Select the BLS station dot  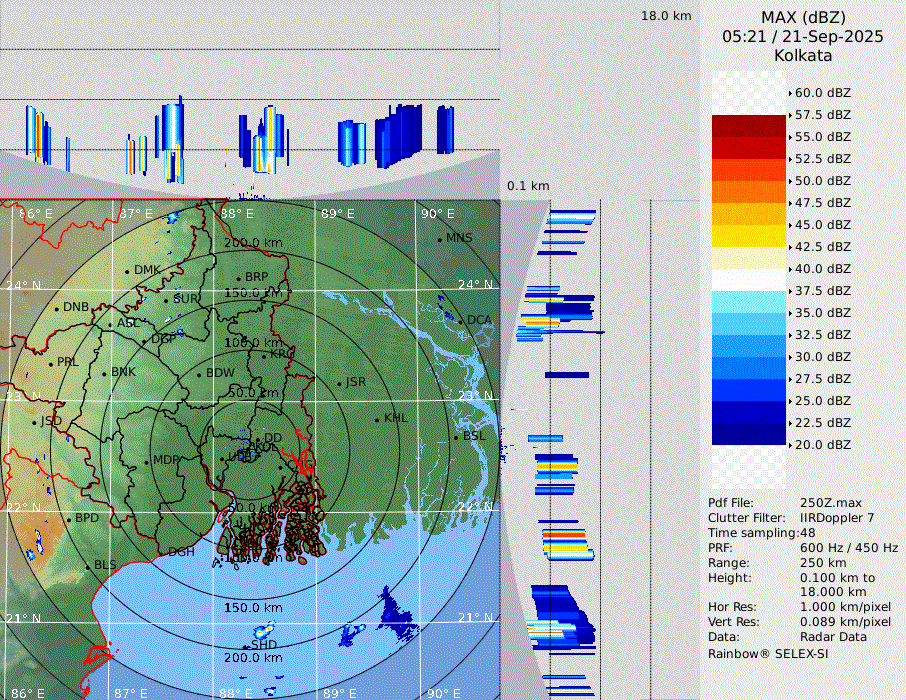[x=88, y=566]
